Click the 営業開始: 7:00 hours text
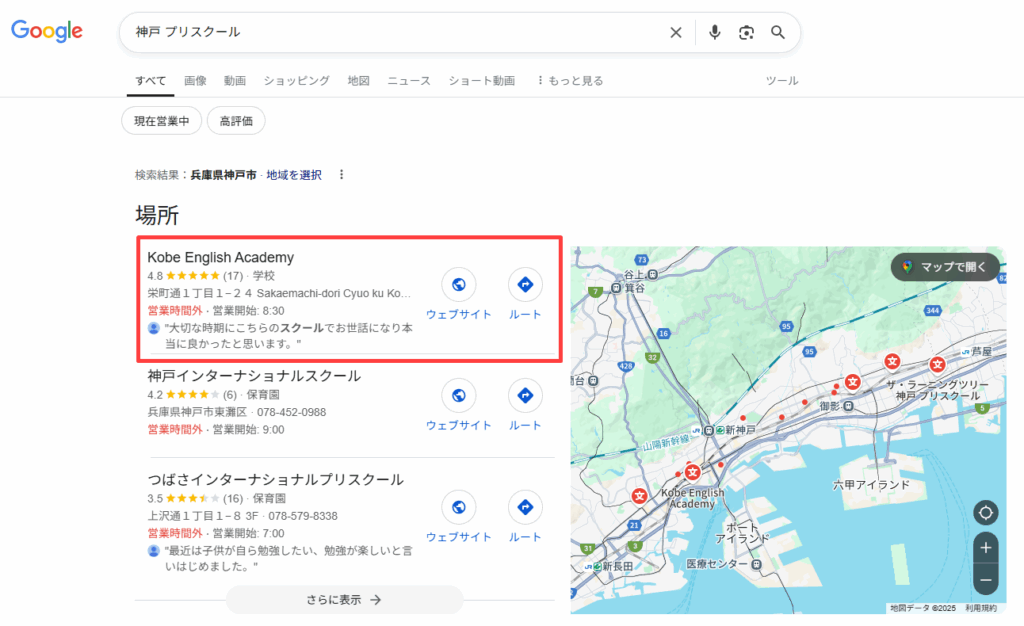Screen dimensions: 1024x626 [249, 534]
